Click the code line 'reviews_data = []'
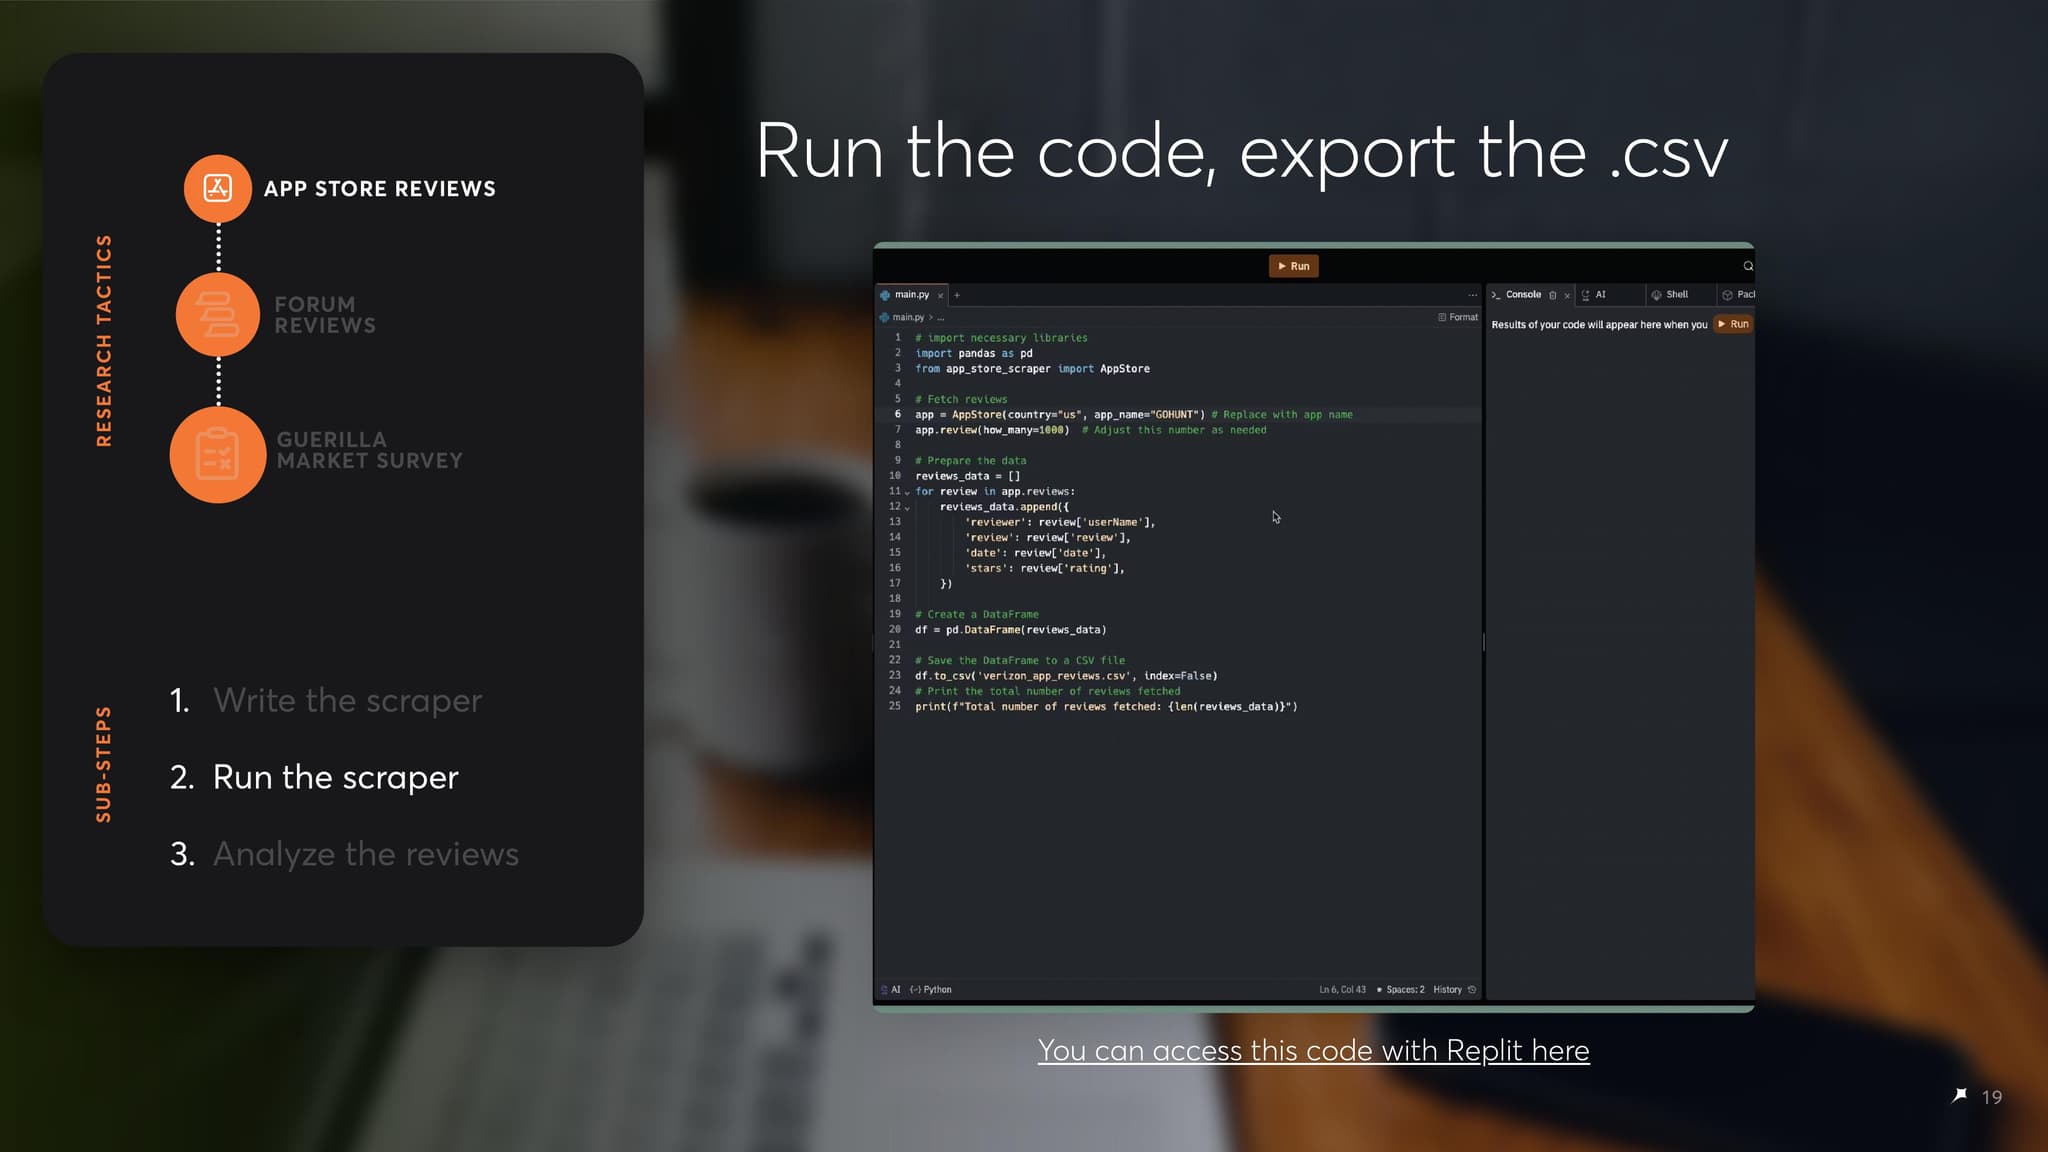This screenshot has height=1152, width=2048. click(x=968, y=476)
